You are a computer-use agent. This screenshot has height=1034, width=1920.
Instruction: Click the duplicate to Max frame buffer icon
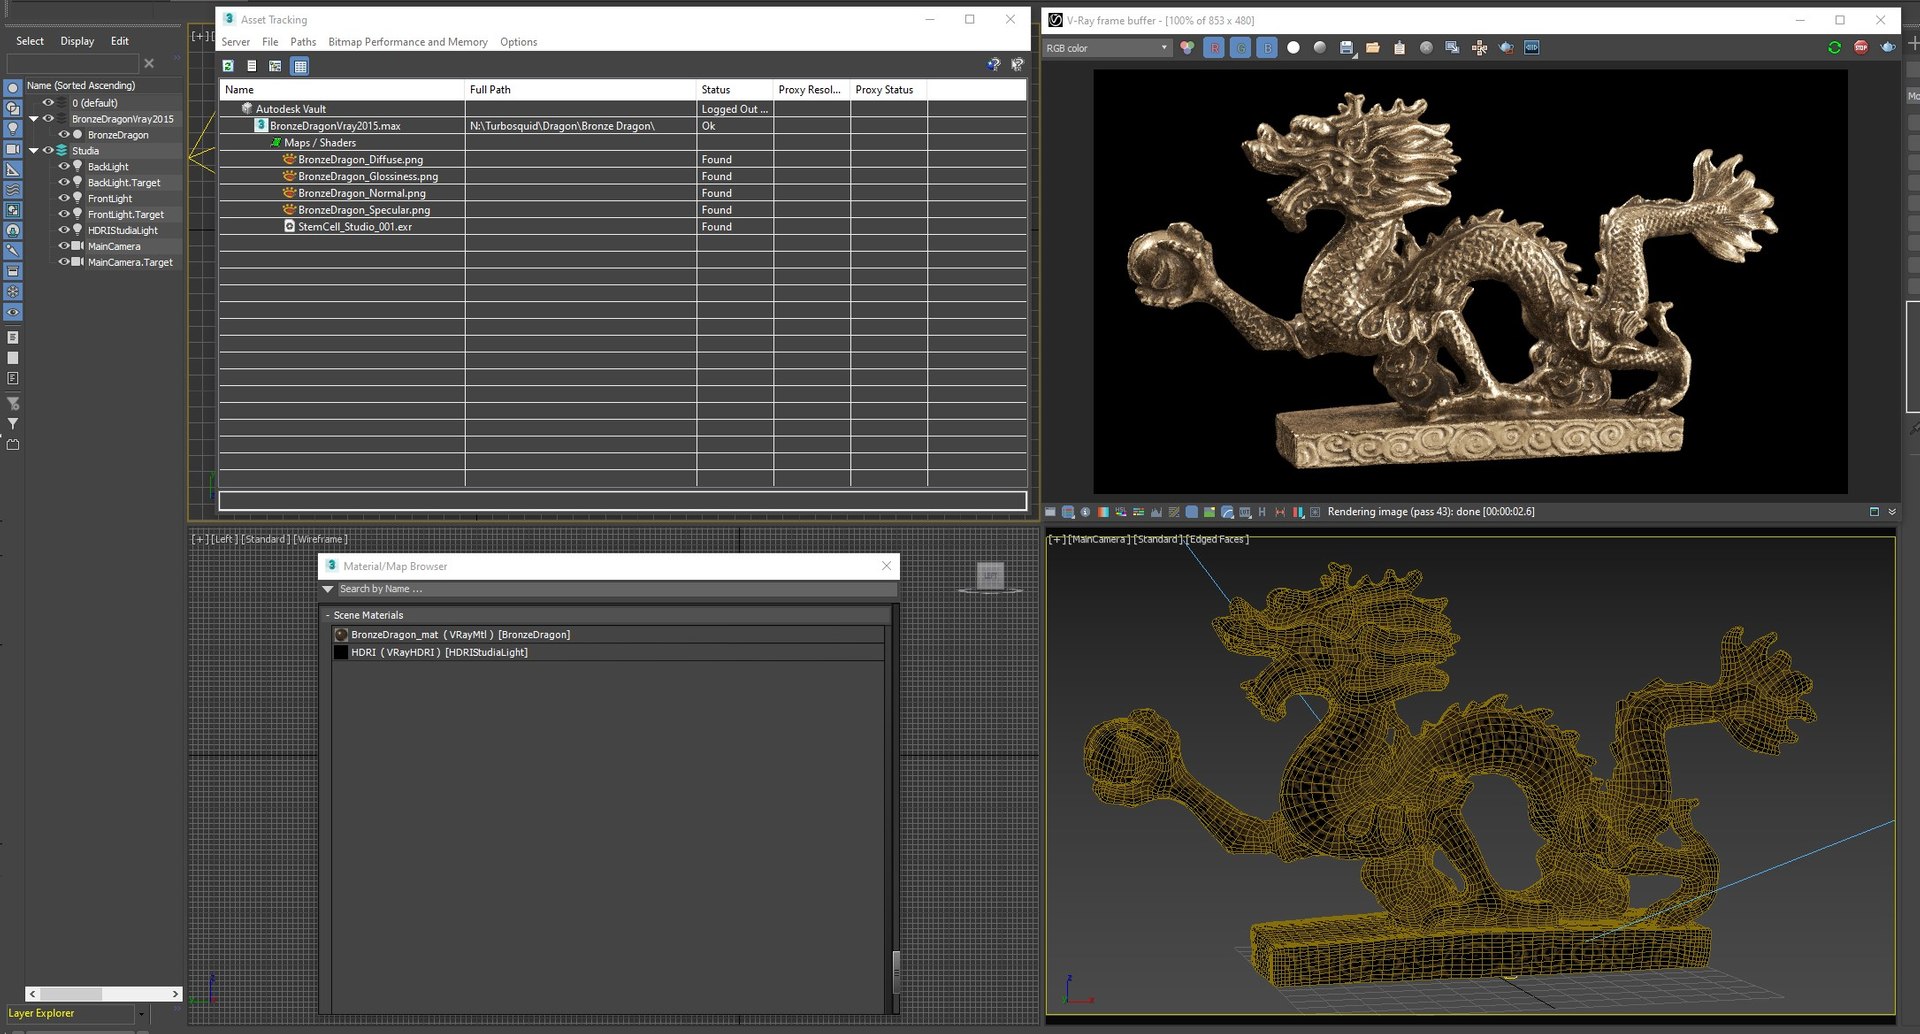(1452, 48)
